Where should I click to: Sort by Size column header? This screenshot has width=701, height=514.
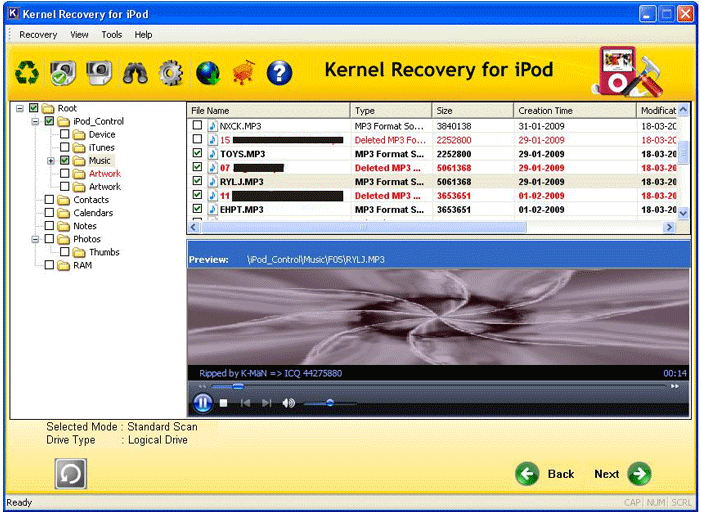473,110
